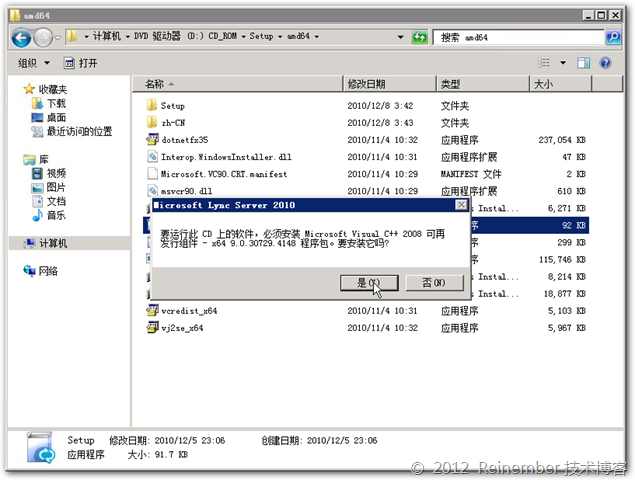Select 网络 in the navigation pane
635x480 pixels.
48,271
